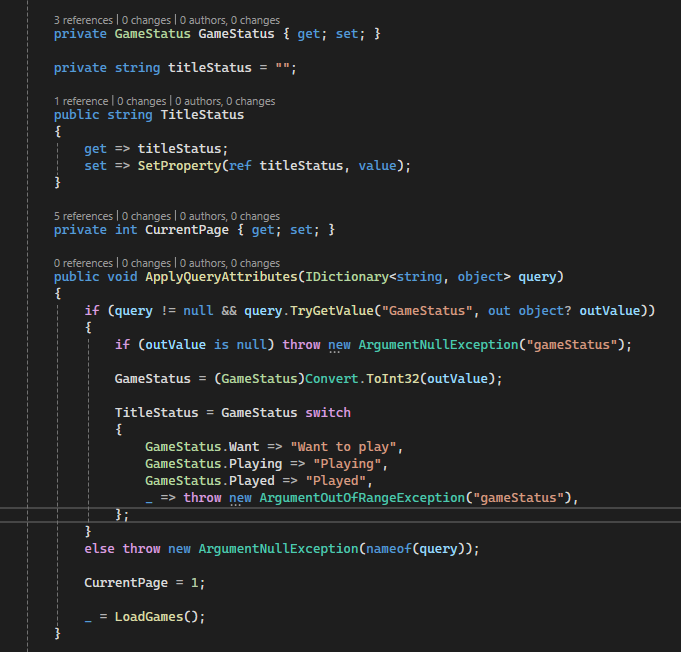Click TitleStatus name in public string declaration
The width and height of the screenshot is (681, 652).
pyautogui.click(x=202, y=115)
